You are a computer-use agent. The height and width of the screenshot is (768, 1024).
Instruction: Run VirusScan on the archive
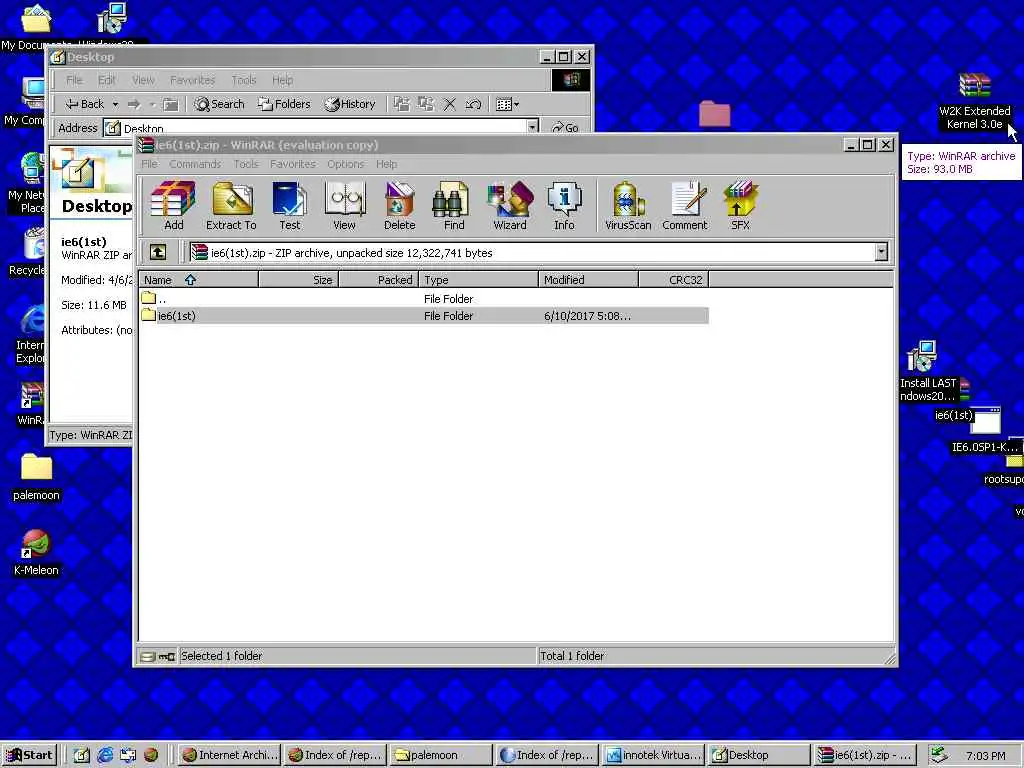click(628, 206)
